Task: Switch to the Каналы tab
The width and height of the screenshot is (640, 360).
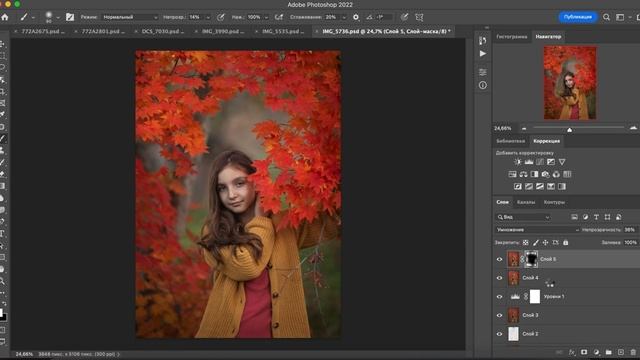Action: [526, 202]
